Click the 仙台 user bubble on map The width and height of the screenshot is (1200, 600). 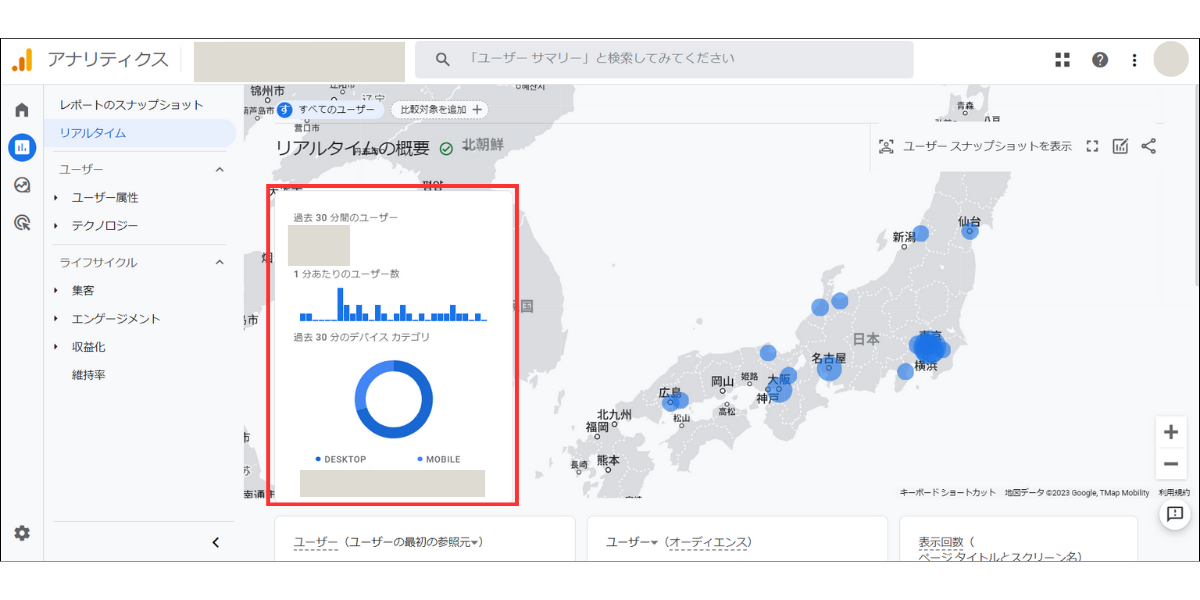coord(969,231)
